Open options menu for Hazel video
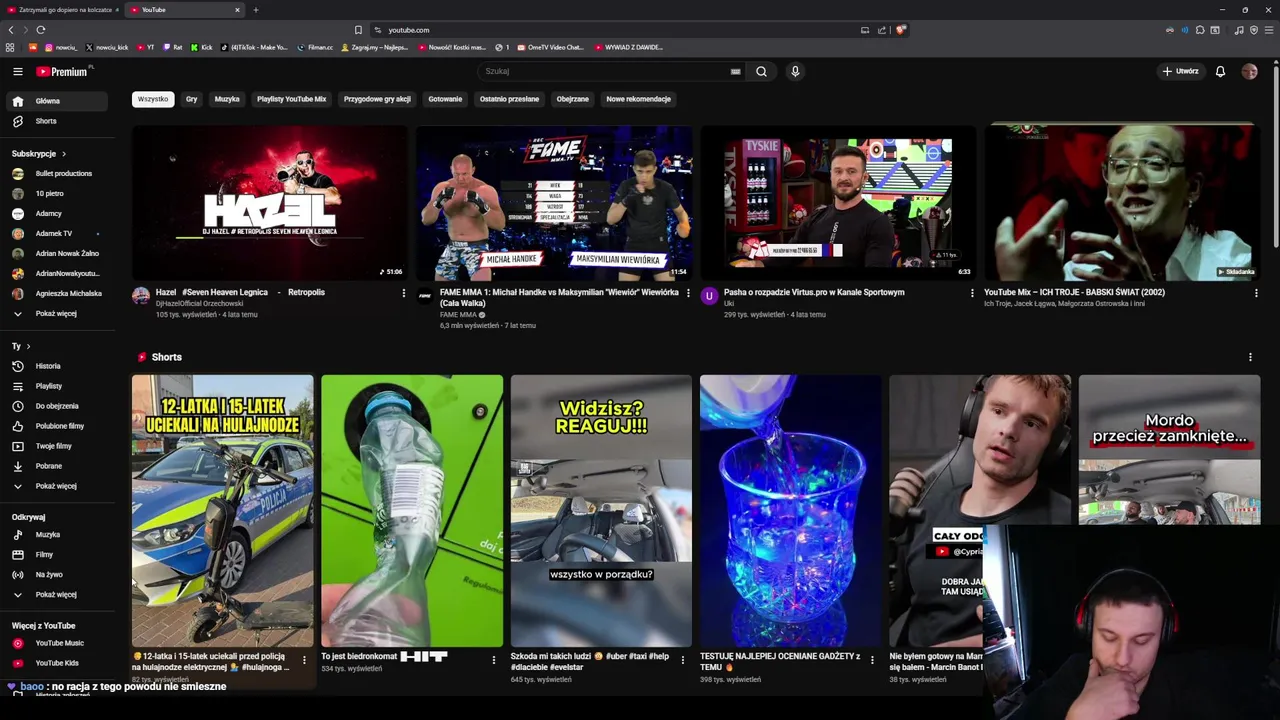 coord(404,293)
